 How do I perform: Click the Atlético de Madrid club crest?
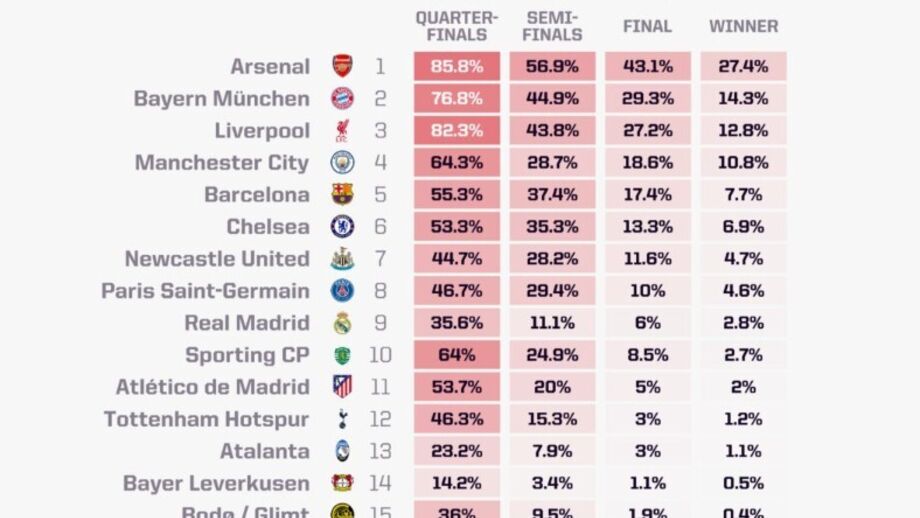pos(342,387)
